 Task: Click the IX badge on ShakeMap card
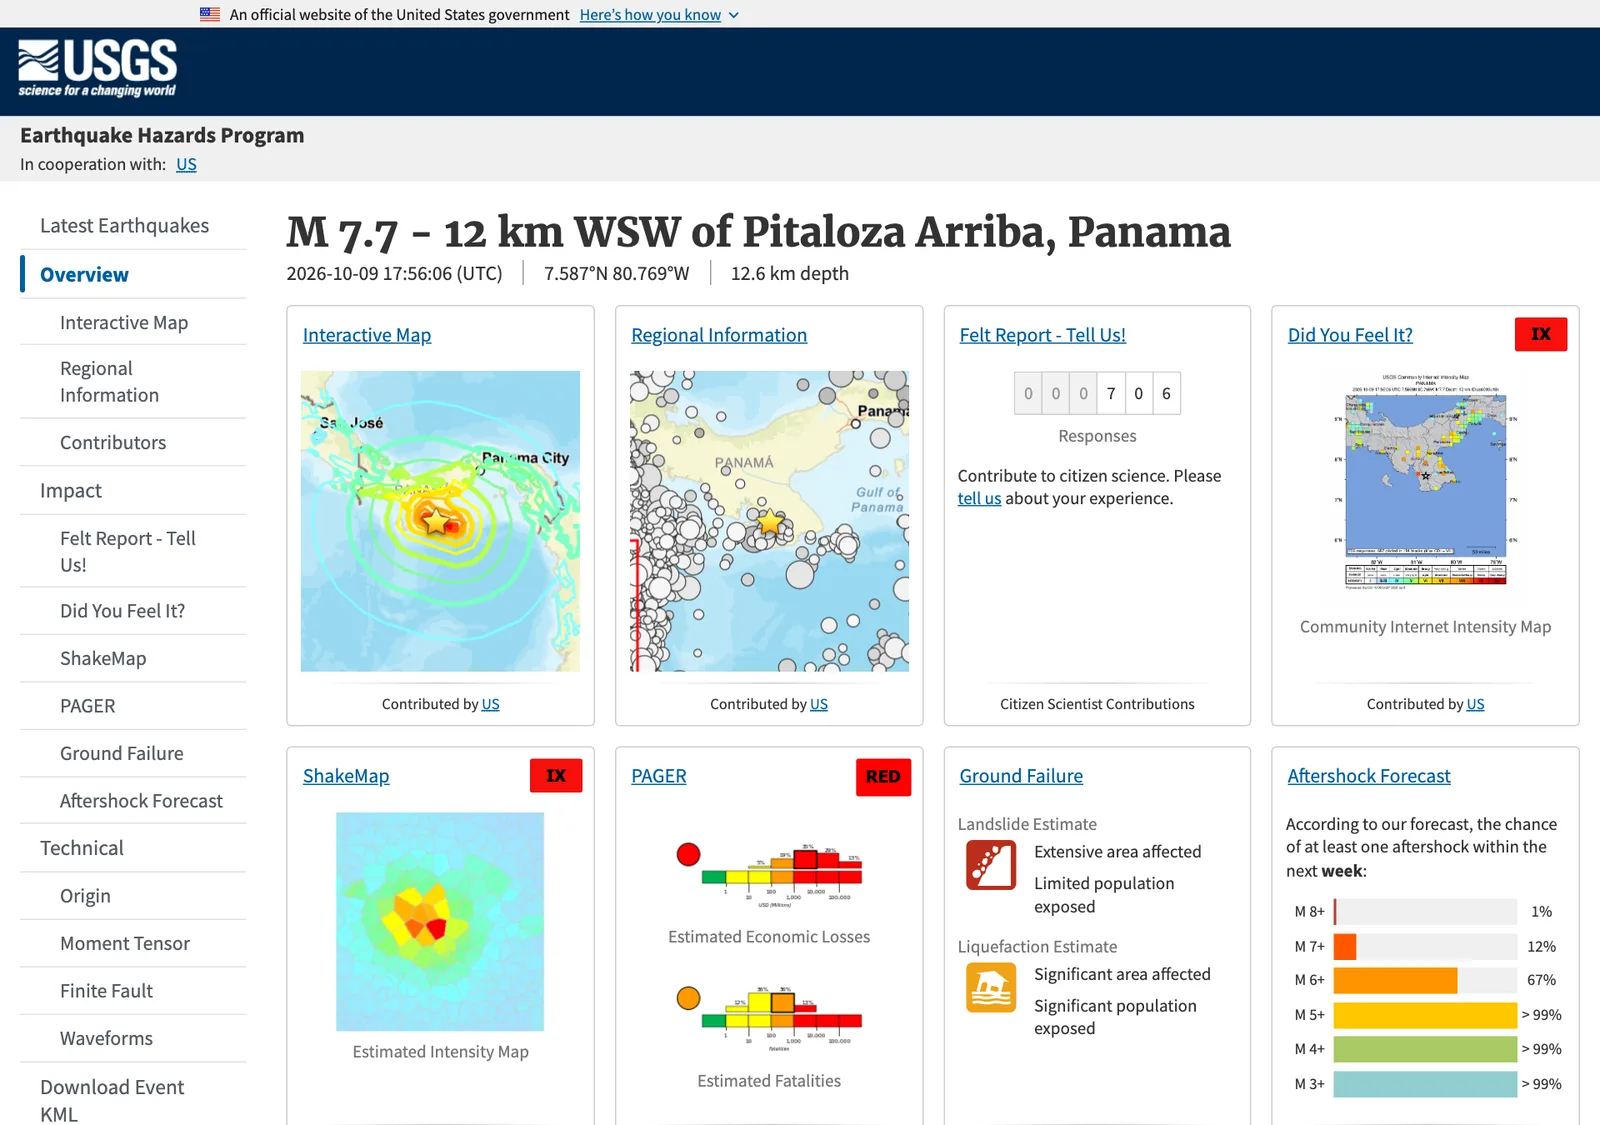[556, 776]
